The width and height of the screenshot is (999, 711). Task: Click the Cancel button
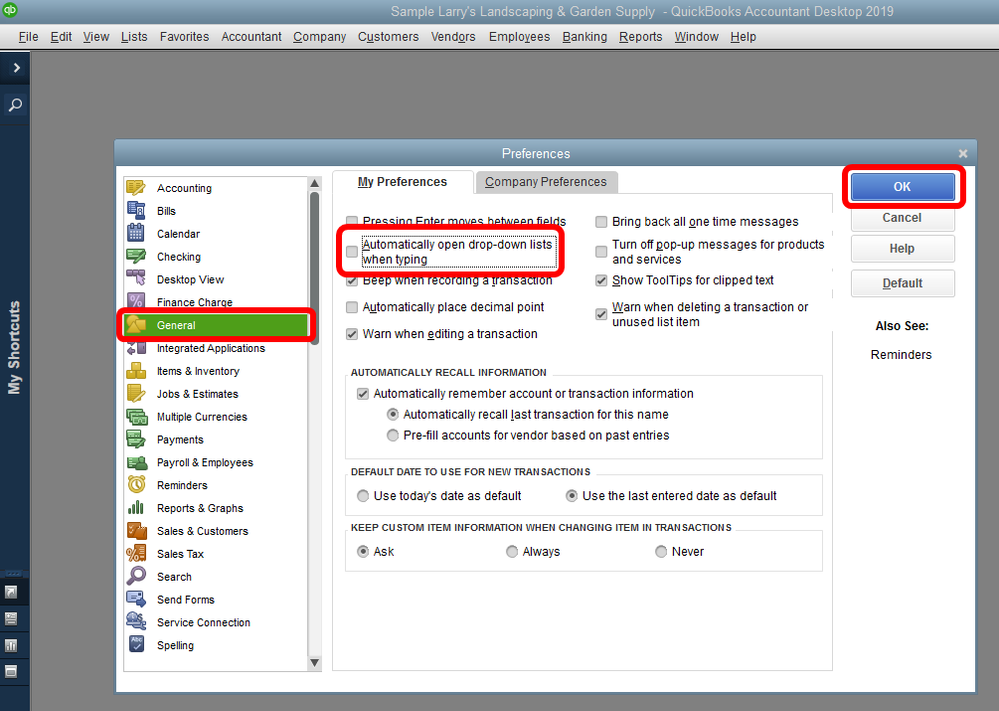(x=902, y=218)
